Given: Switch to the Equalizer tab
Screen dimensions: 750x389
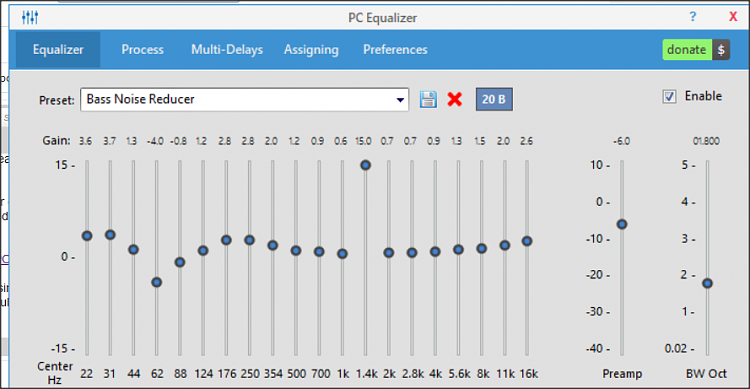Looking at the screenshot, I should click(x=58, y=50).
